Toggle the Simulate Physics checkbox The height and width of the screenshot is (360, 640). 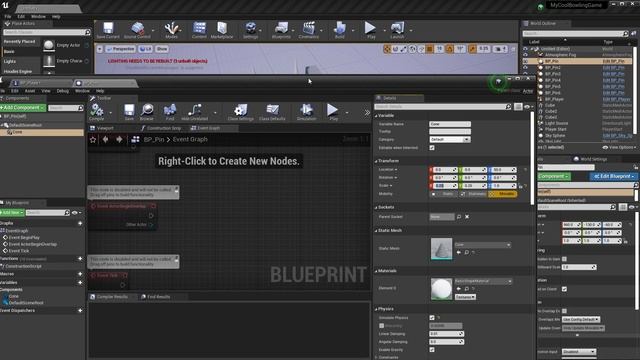(x=432, y=318)
